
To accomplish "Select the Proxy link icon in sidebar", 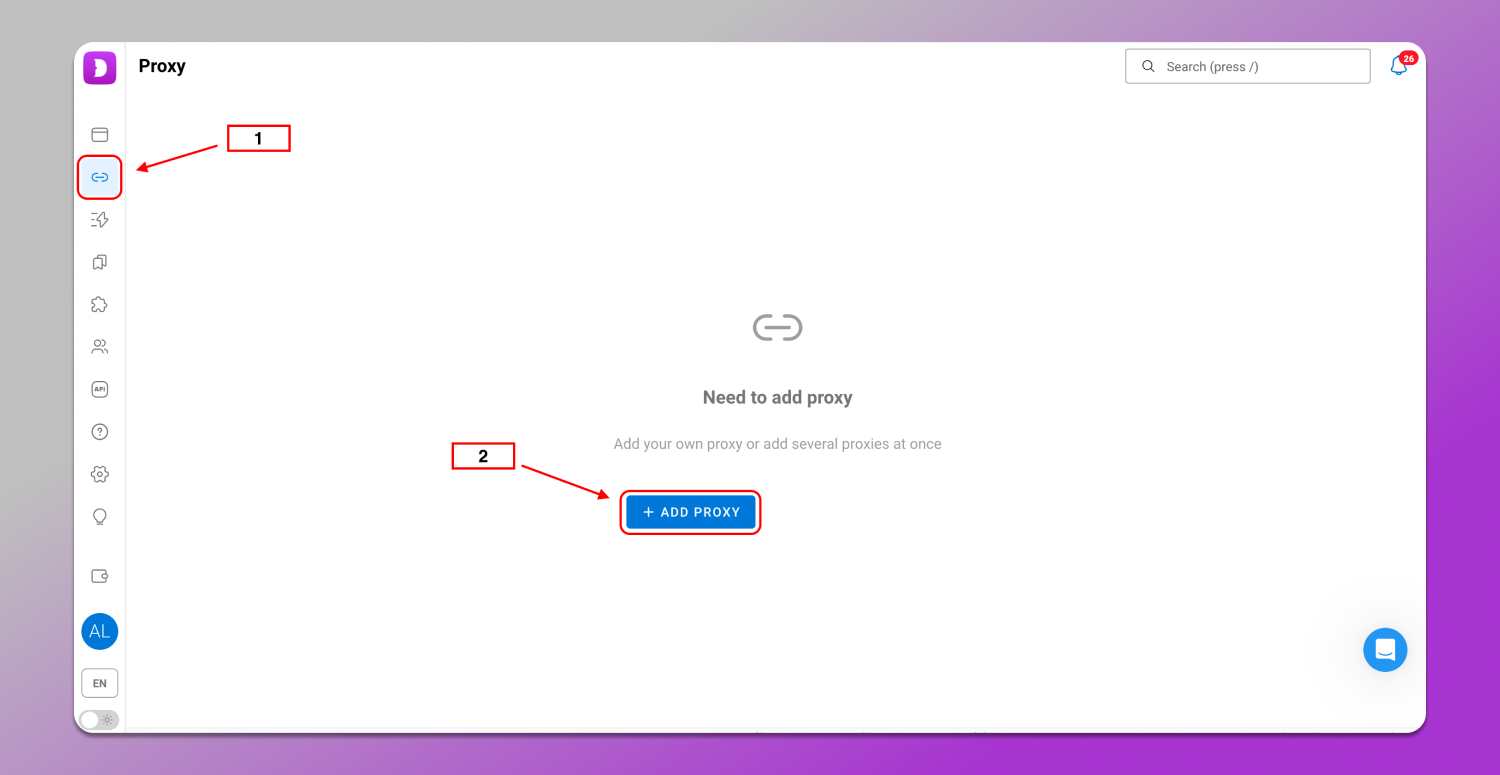I will [100, 177].
